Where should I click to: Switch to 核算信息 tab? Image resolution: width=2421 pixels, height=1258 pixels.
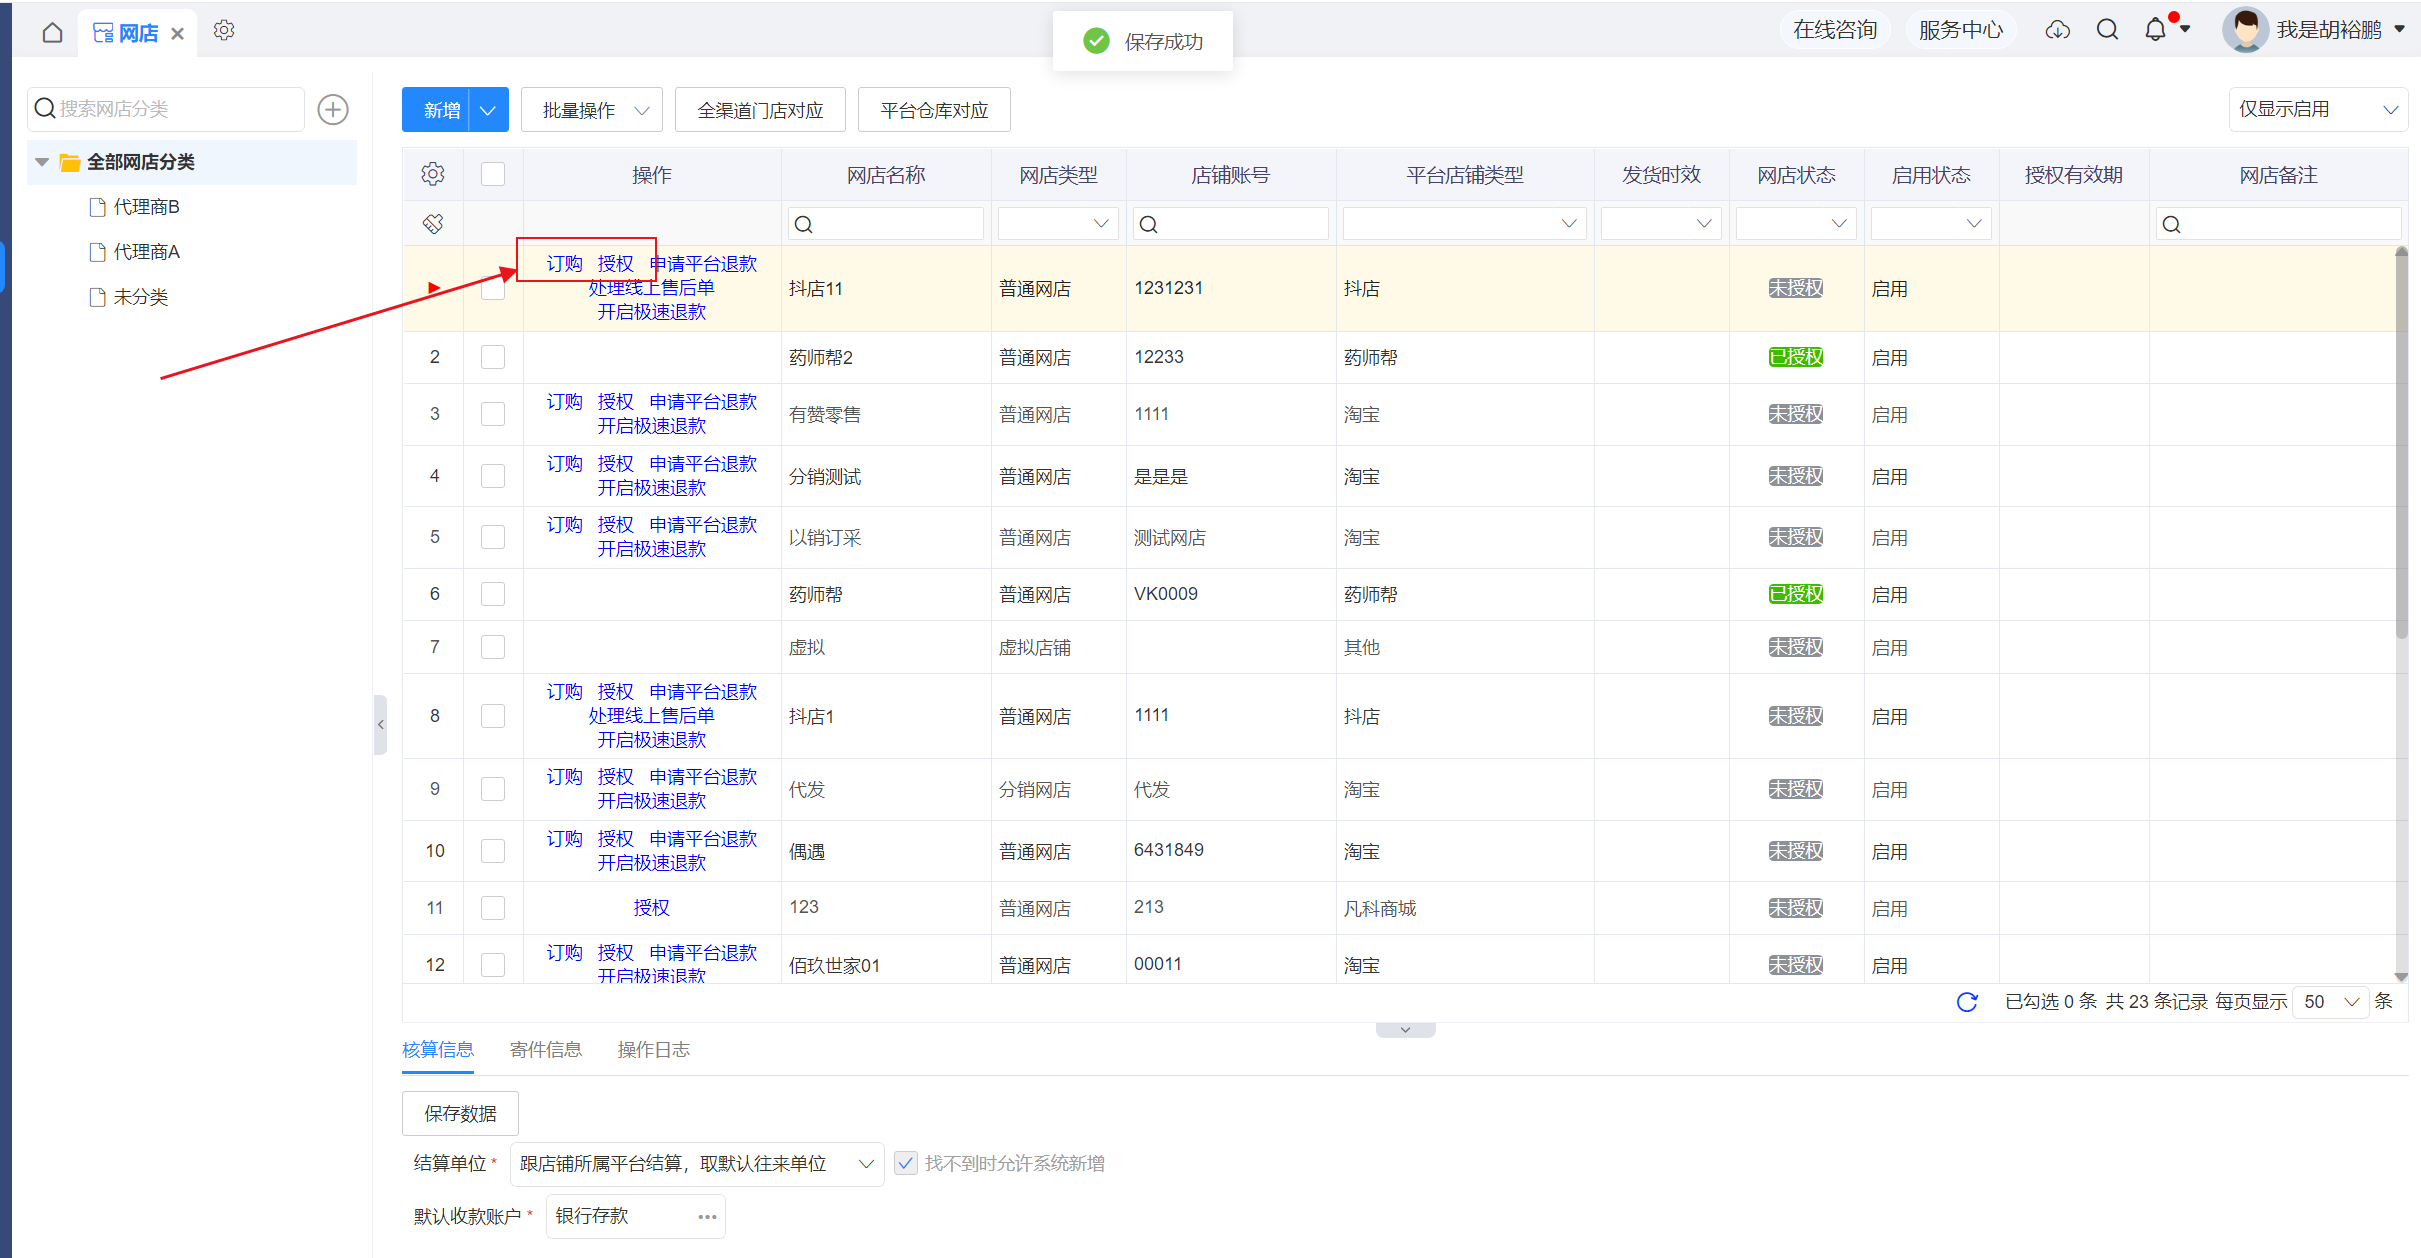tap(438, 1050)
